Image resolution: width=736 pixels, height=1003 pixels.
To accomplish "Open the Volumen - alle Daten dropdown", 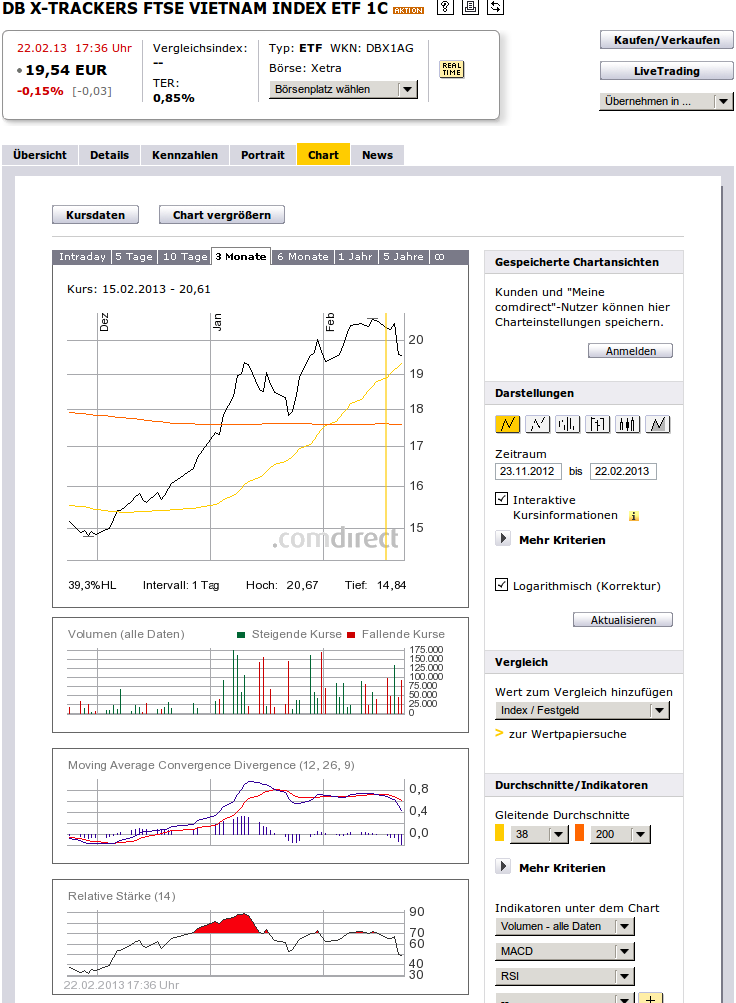I will coord(565,926).
